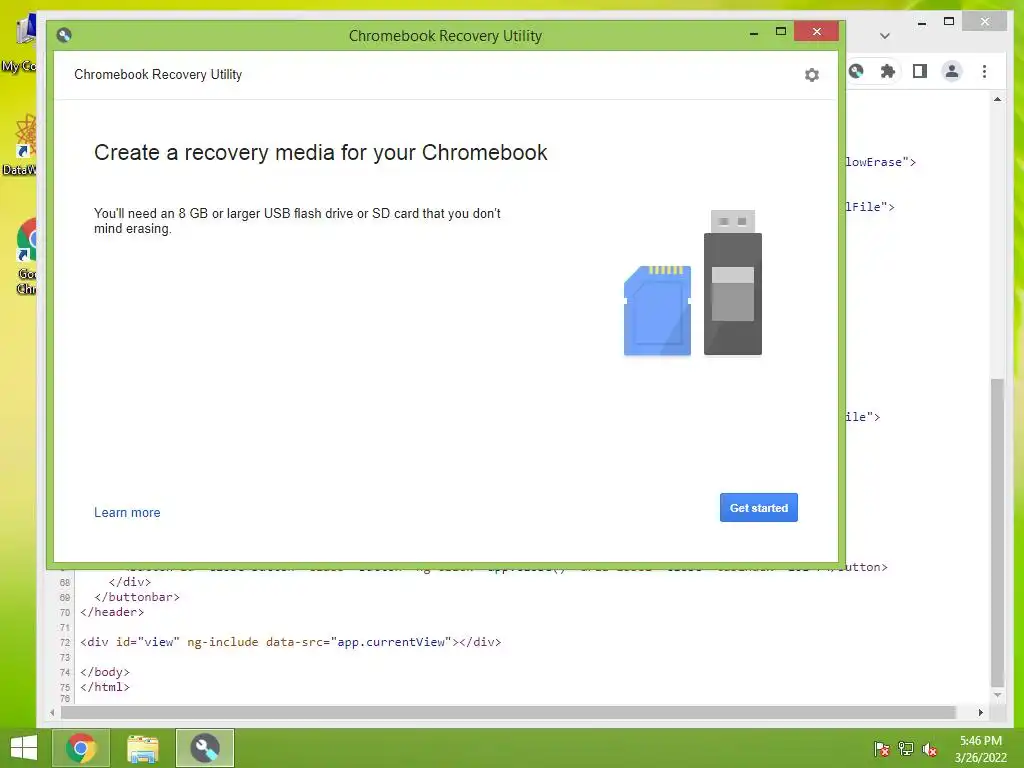The image size is (1024, 768).
Task: Minimize the Chrome browser window
Action: 921,22
